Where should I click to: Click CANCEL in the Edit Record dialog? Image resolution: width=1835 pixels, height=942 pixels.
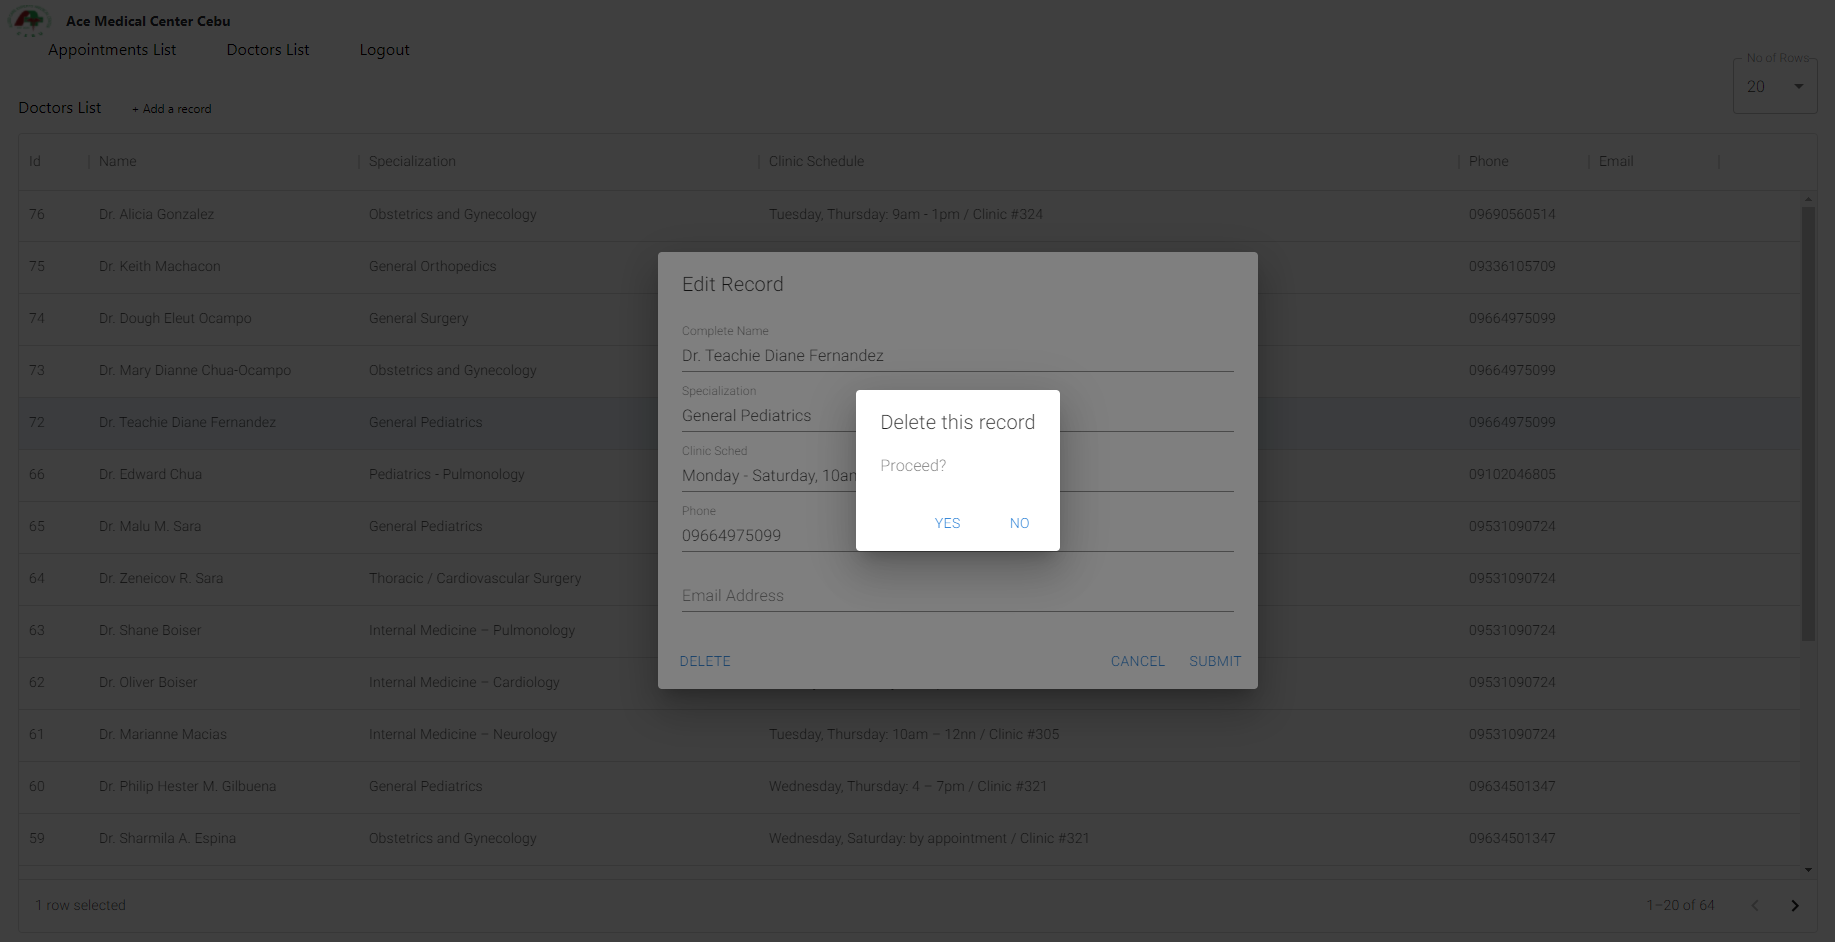1137,661
